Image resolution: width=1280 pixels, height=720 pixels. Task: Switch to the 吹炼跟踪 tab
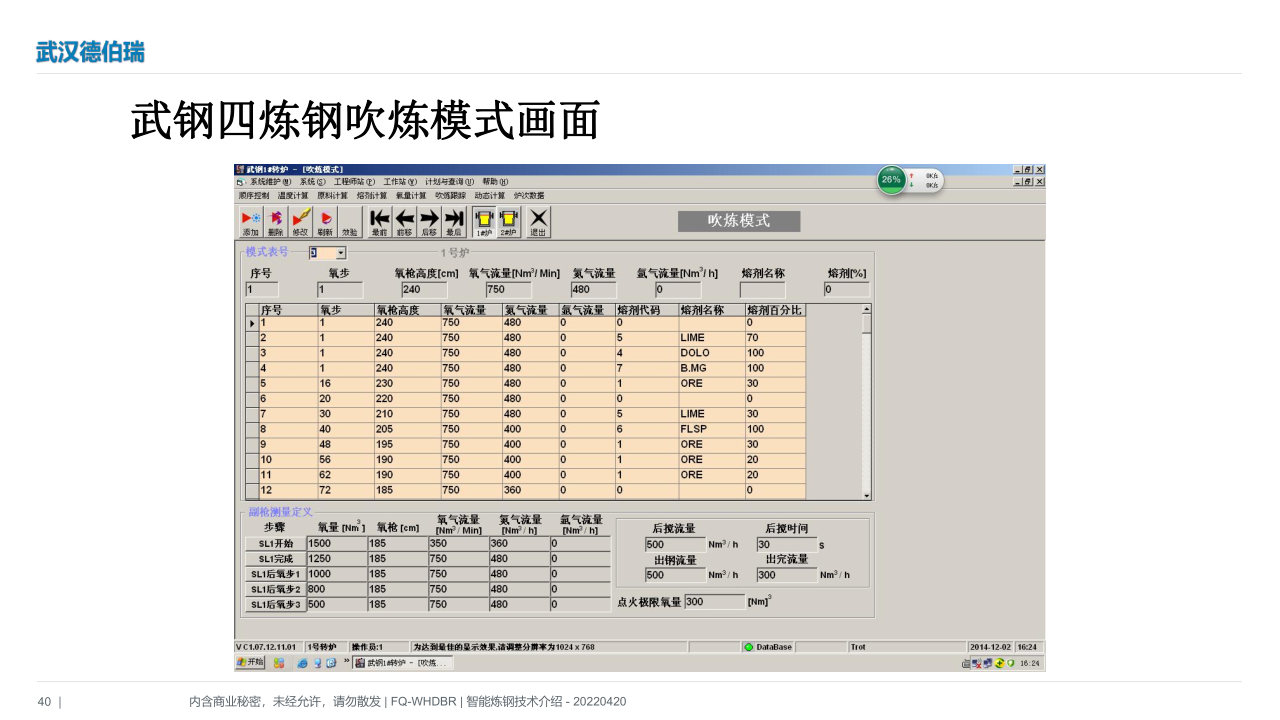[450, 195]
